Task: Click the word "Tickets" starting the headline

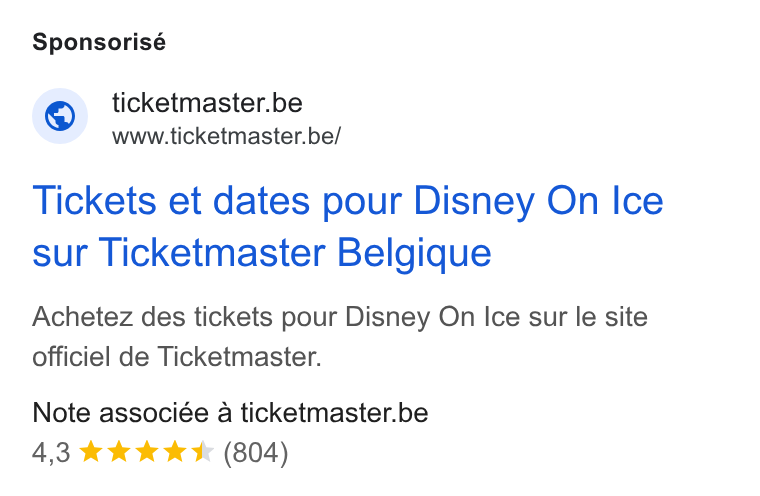Action: (x=94, y=200)
